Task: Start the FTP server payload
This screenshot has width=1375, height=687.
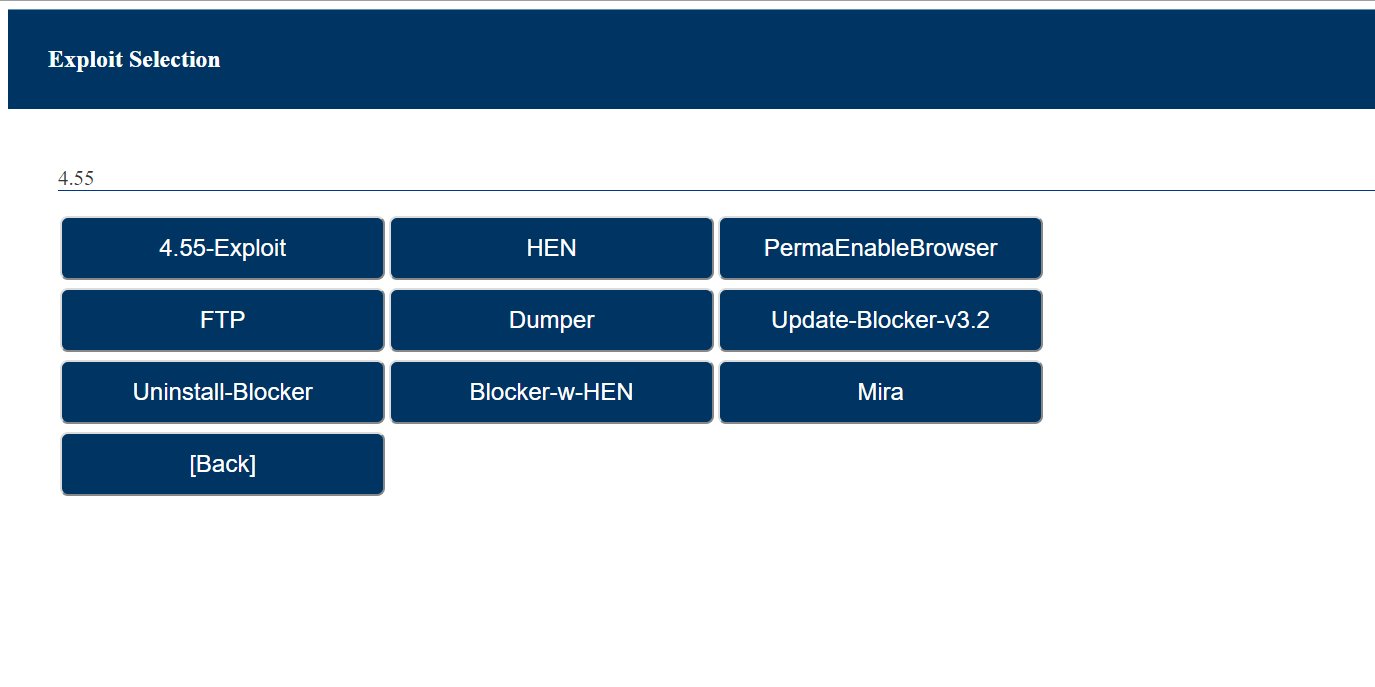Action: [x=222, y=320]
